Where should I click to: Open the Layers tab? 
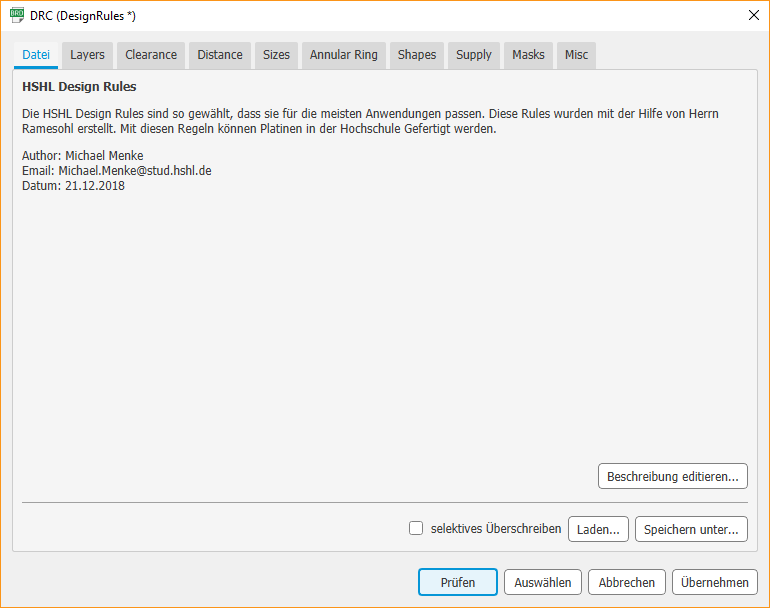pyautogui.click(x=87, y=55)
